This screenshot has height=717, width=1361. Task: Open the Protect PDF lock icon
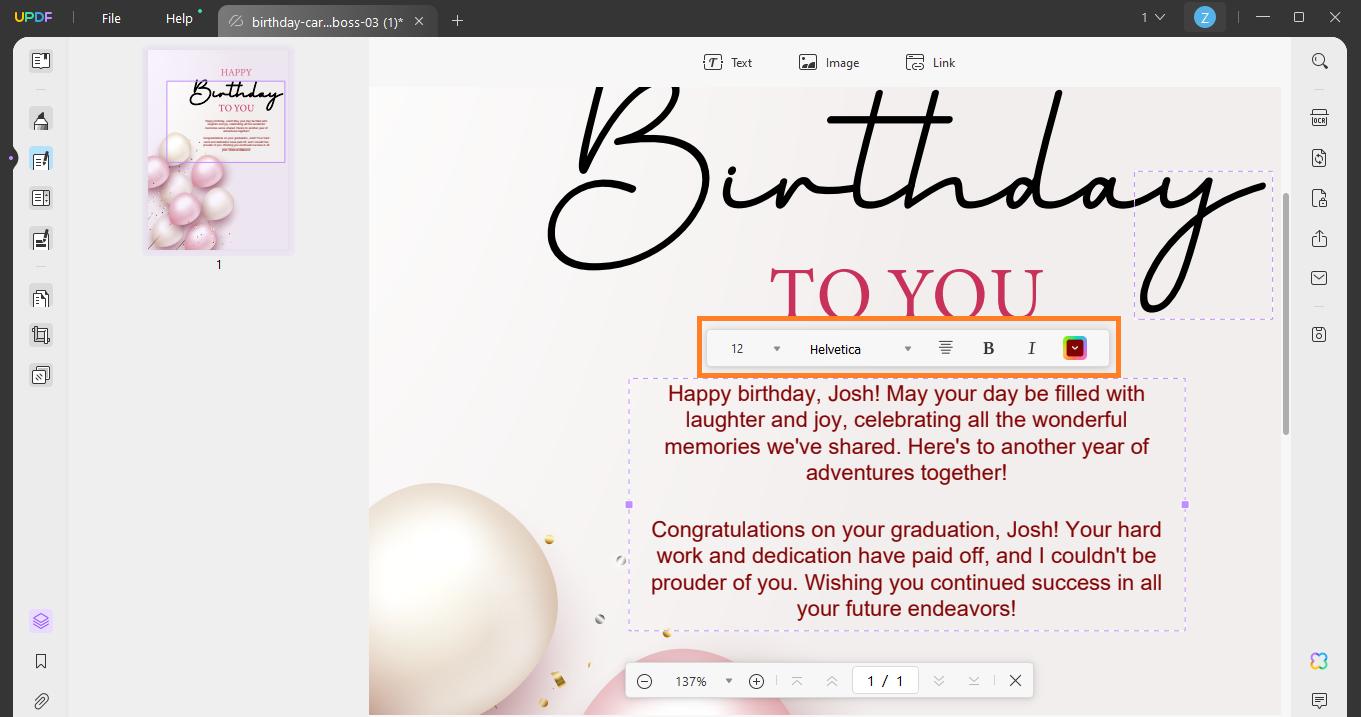pyautogui.click(x=1320, y=198)
